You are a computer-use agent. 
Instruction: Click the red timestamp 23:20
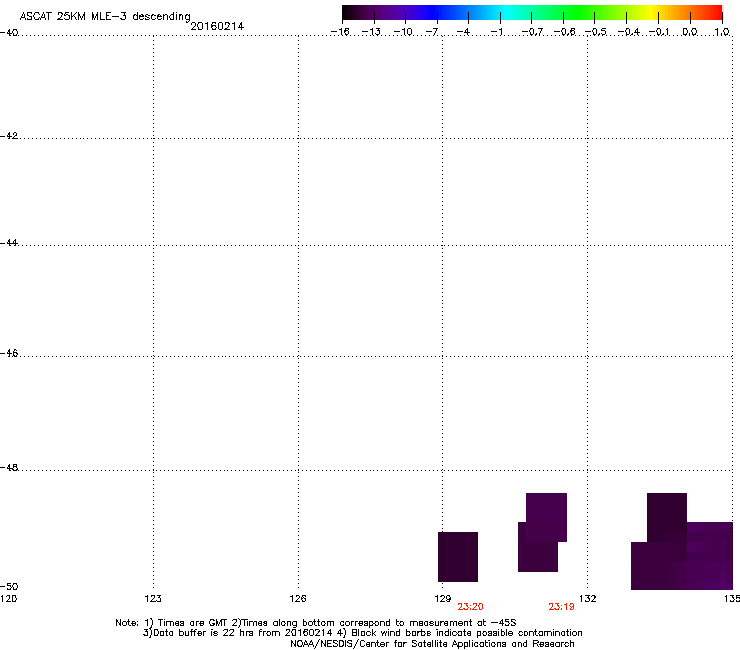coord(470,607)
